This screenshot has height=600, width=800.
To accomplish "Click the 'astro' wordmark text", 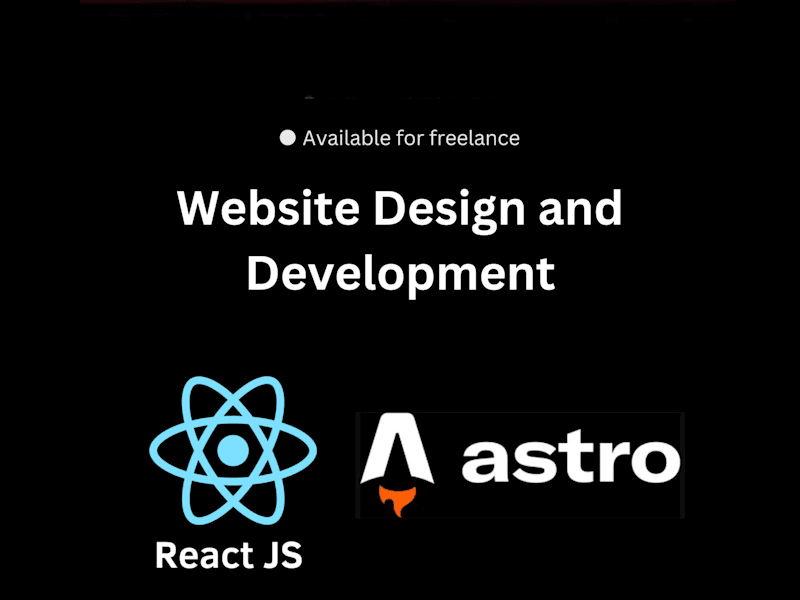I will click(x=571, y=457).
